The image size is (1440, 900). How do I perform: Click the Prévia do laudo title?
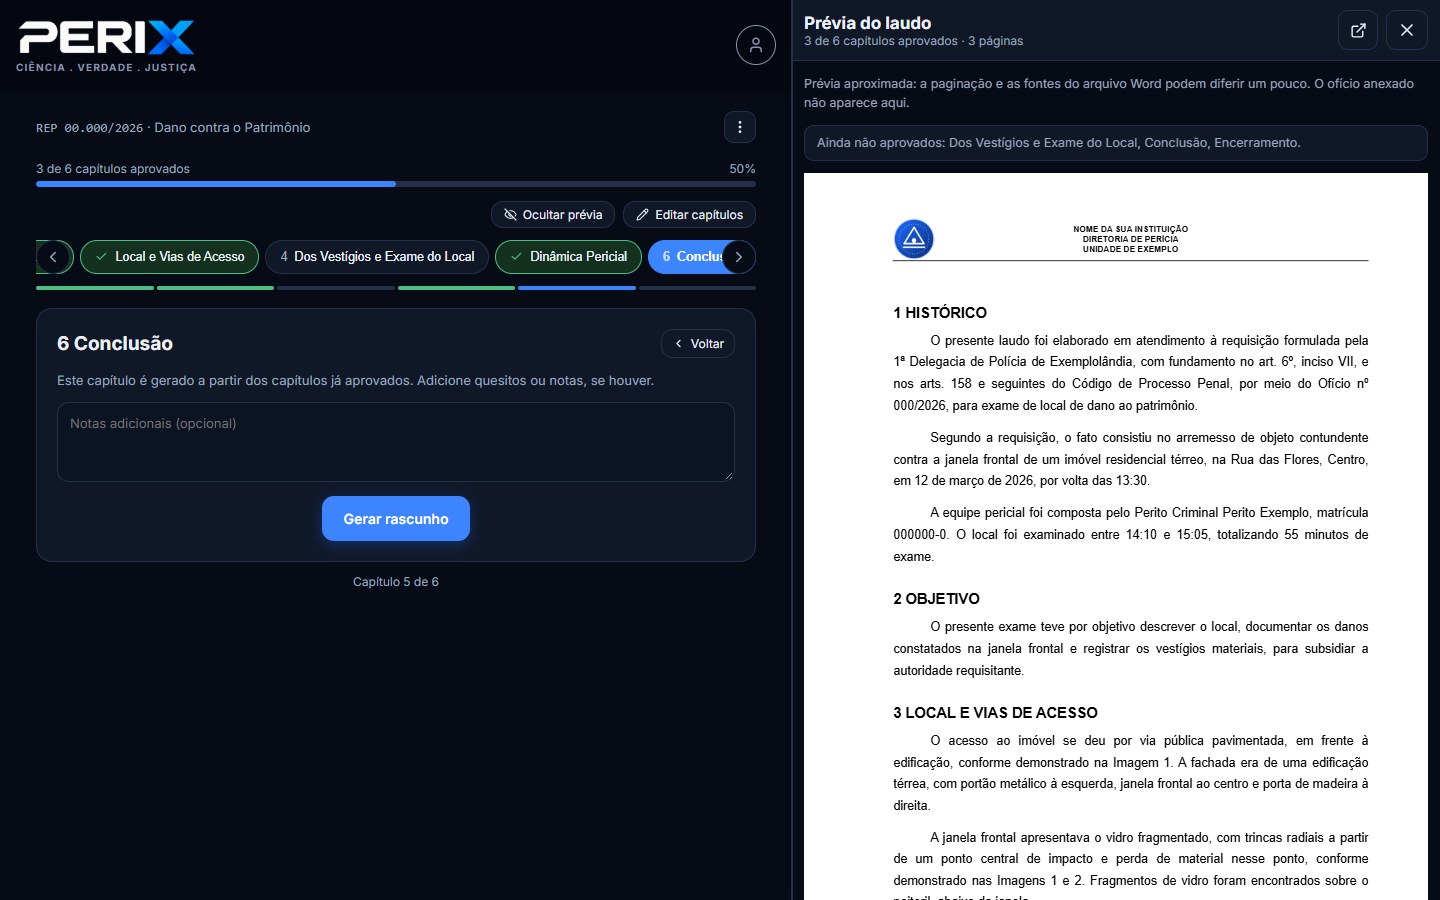(x=867, y=23)
